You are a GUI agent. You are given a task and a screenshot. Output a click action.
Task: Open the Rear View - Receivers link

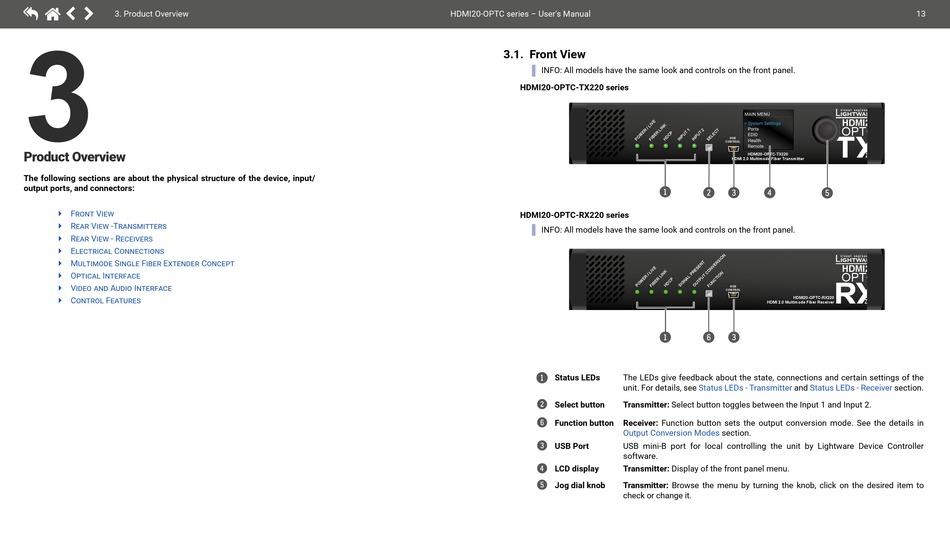tap(111, 238)
